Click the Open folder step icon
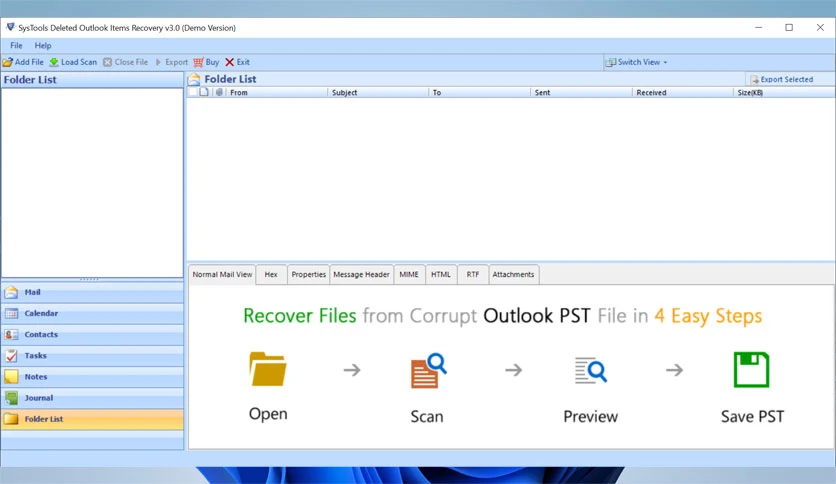The height and width of the screenshot is (484, 836). pyautogui.click(x=268, y=369)
